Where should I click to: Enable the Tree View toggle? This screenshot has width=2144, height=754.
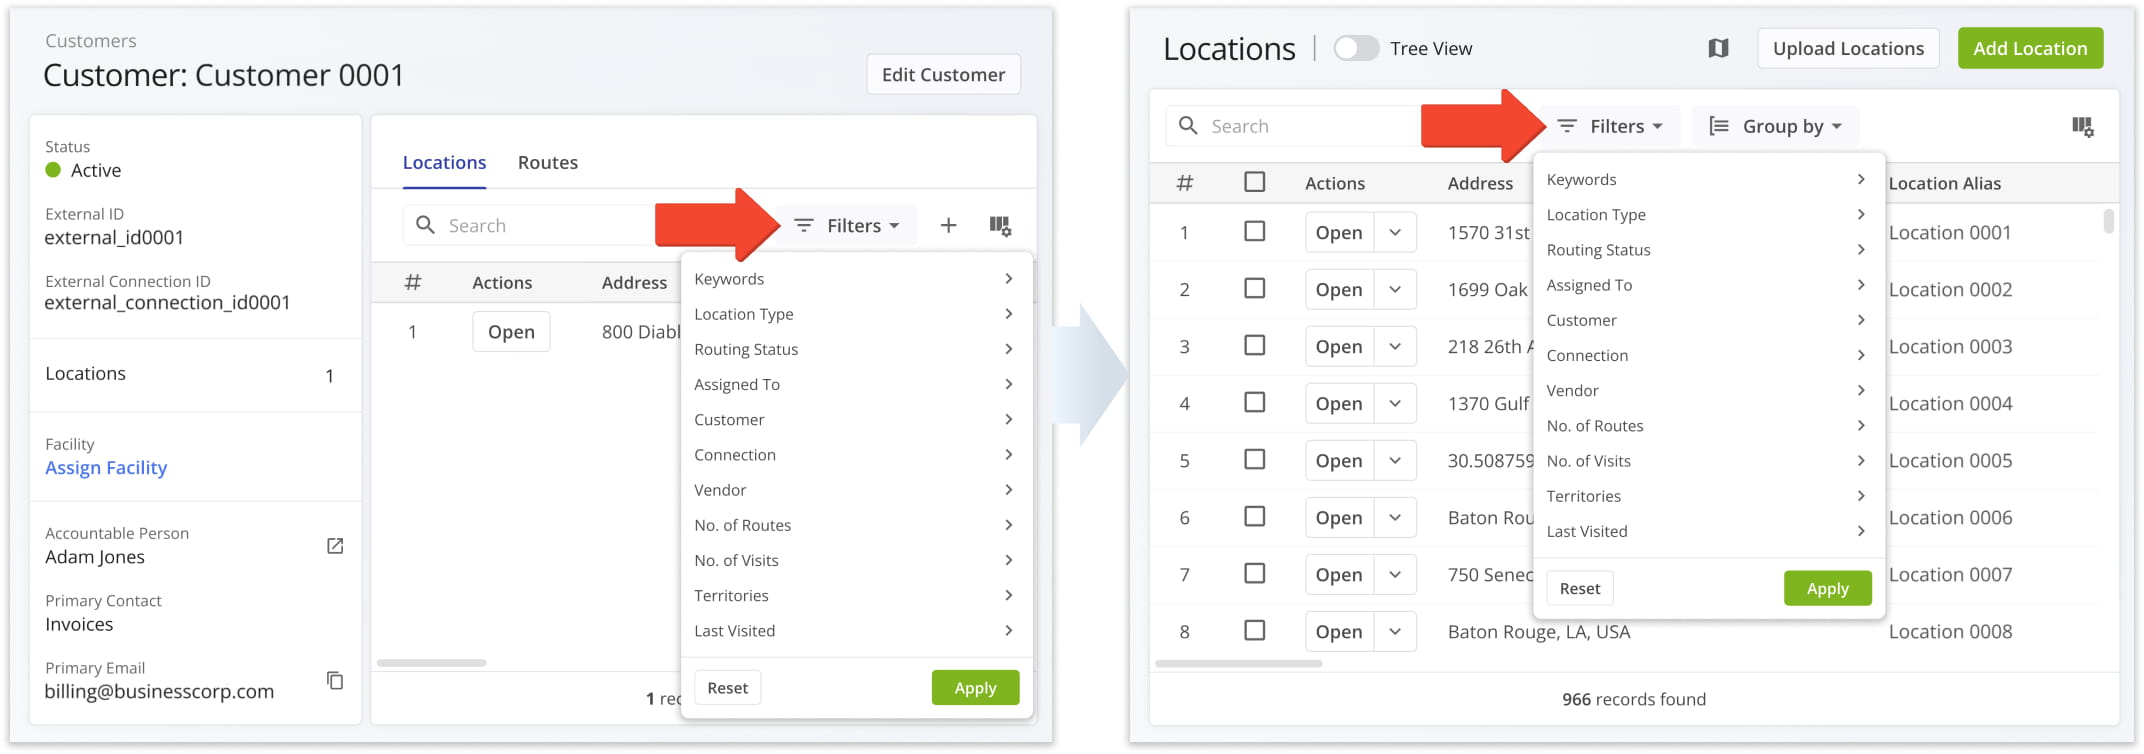click(x=1356, y=48)
